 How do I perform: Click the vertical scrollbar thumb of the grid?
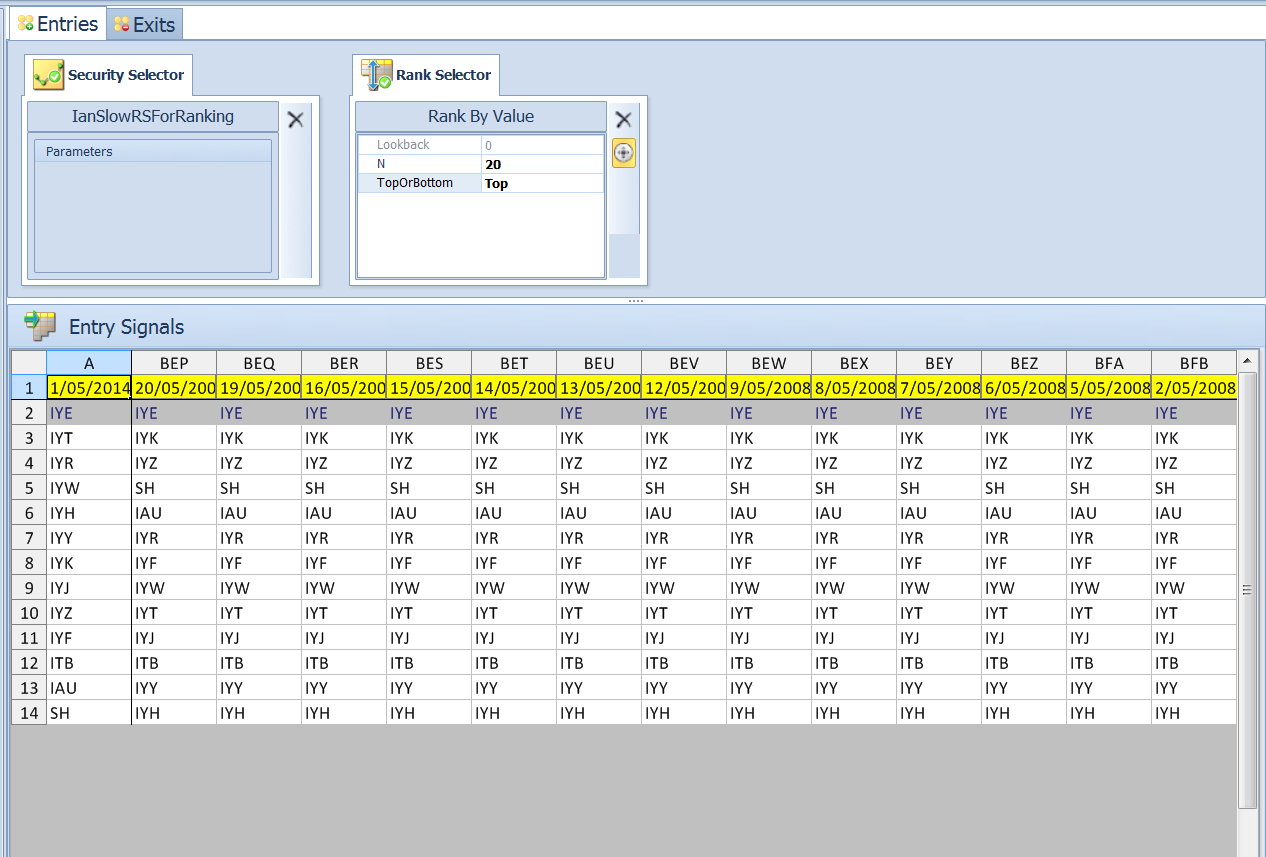[x=1247, y=590]
